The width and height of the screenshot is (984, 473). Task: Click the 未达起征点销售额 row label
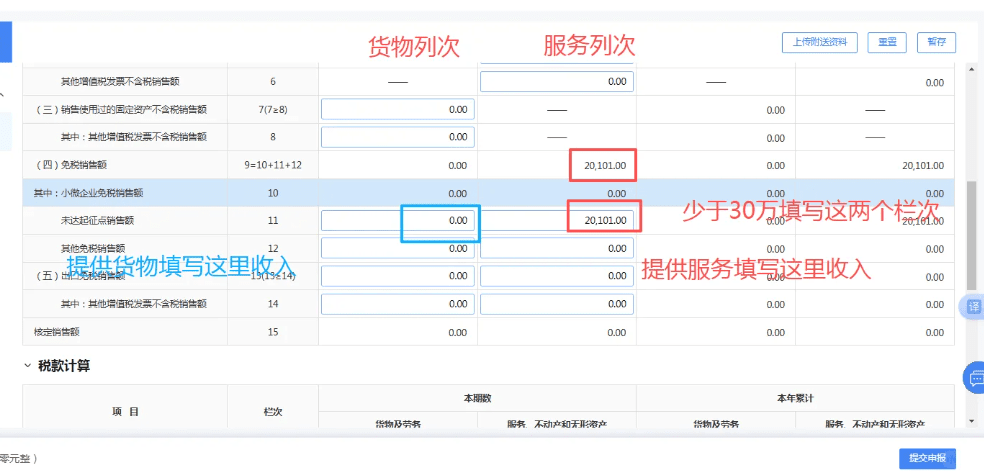97,221
